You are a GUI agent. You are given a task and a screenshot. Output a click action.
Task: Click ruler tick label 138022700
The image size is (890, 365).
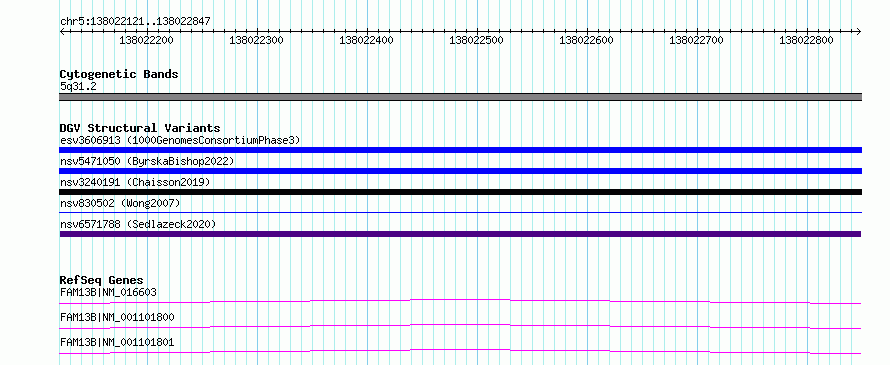[x=696, y=40]
